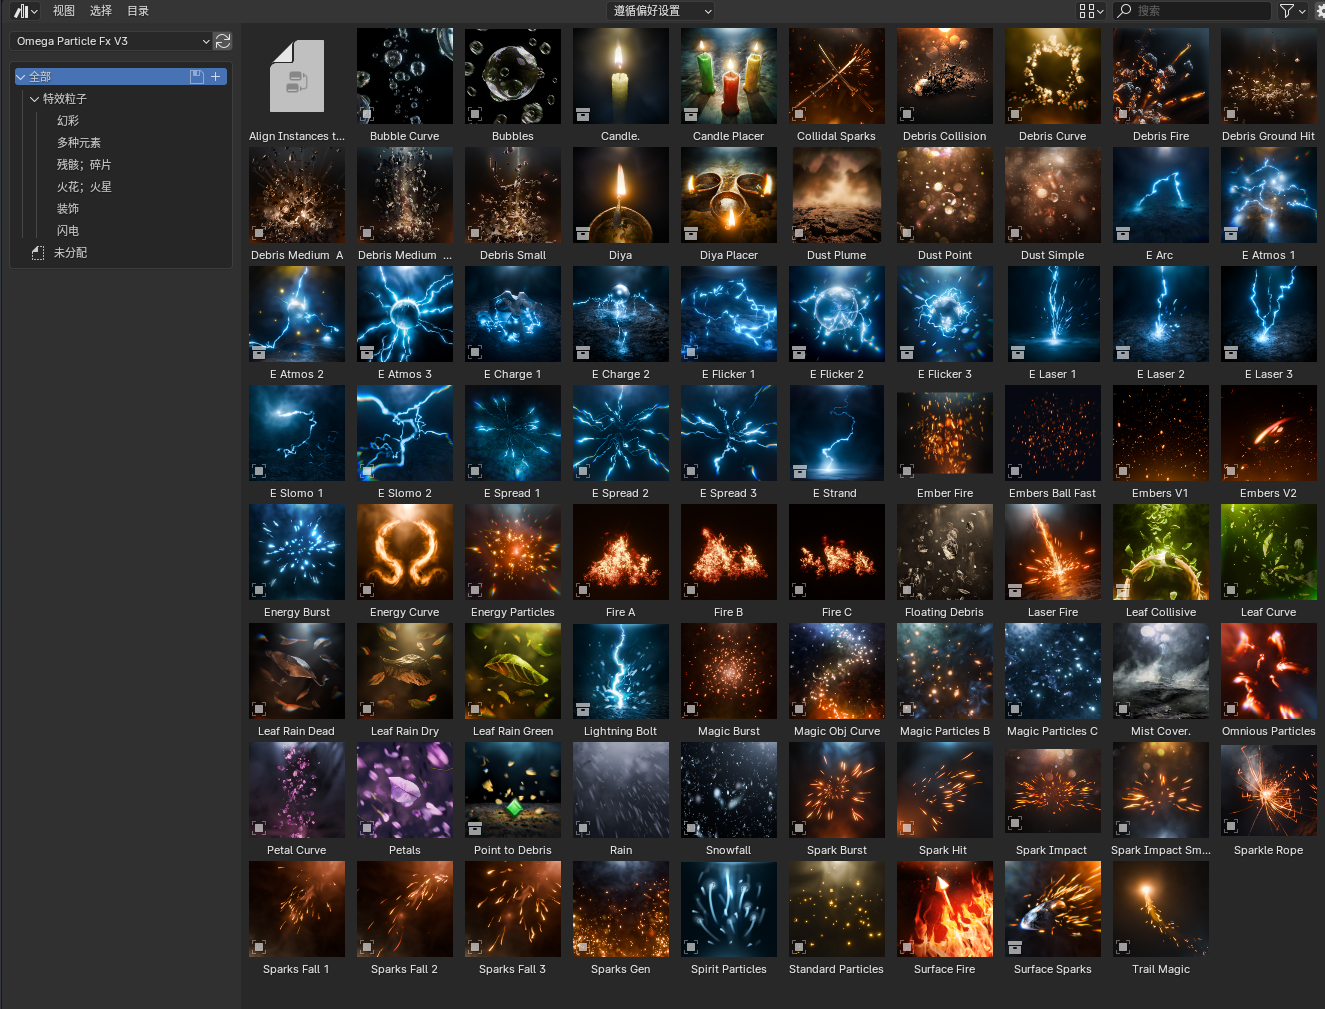Click collection badge on E Arc thumbnail
Image resolution: width=1325 pixels, height=1009 pixels.
coord(1123,233)
